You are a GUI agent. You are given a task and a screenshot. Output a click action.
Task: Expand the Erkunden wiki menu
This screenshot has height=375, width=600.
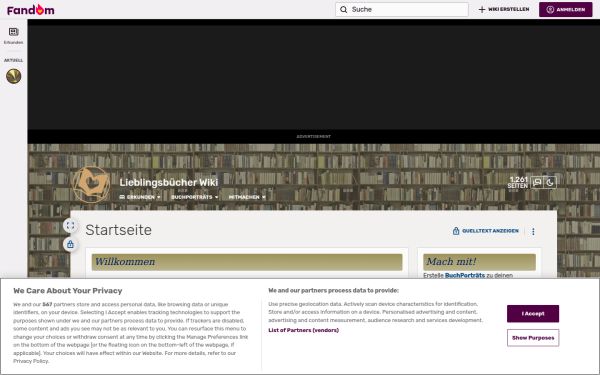[x=140, y=197]
